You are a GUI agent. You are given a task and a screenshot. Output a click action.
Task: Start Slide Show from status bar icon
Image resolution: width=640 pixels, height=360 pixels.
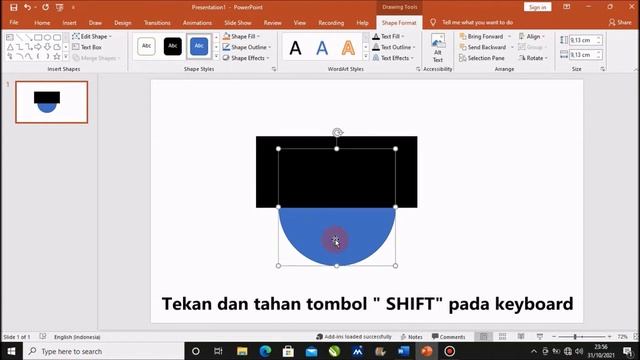(x=540, y=337)
